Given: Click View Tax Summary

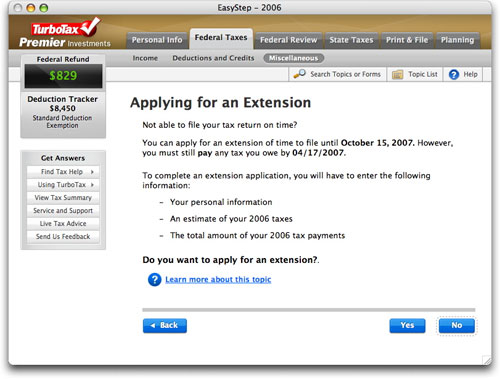Looking at the screenshot, I should (x=63, y=198).
